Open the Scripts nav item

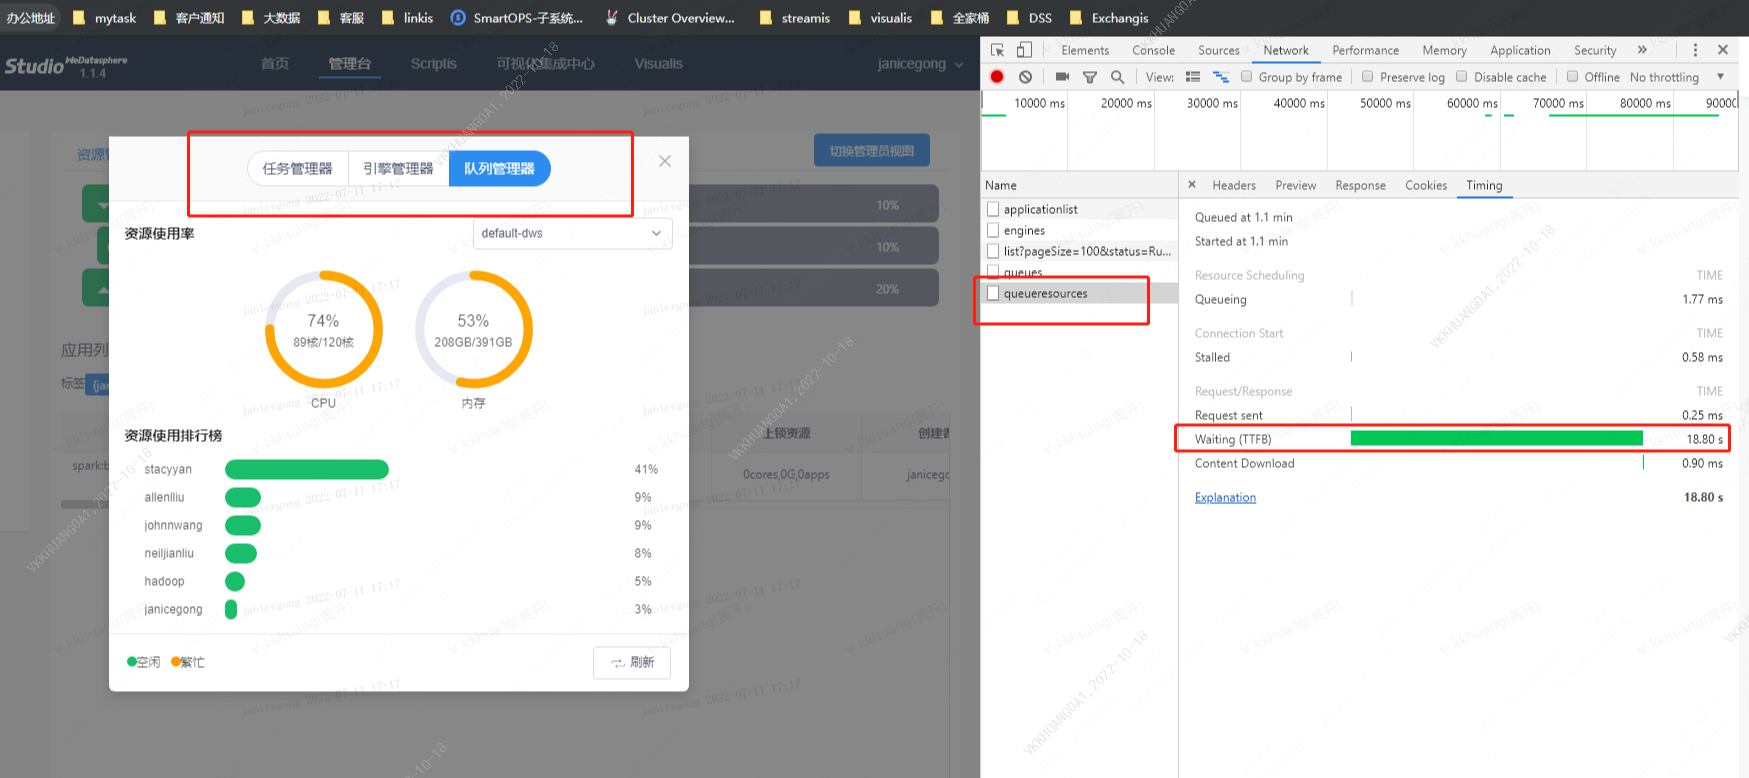point(433,63)
